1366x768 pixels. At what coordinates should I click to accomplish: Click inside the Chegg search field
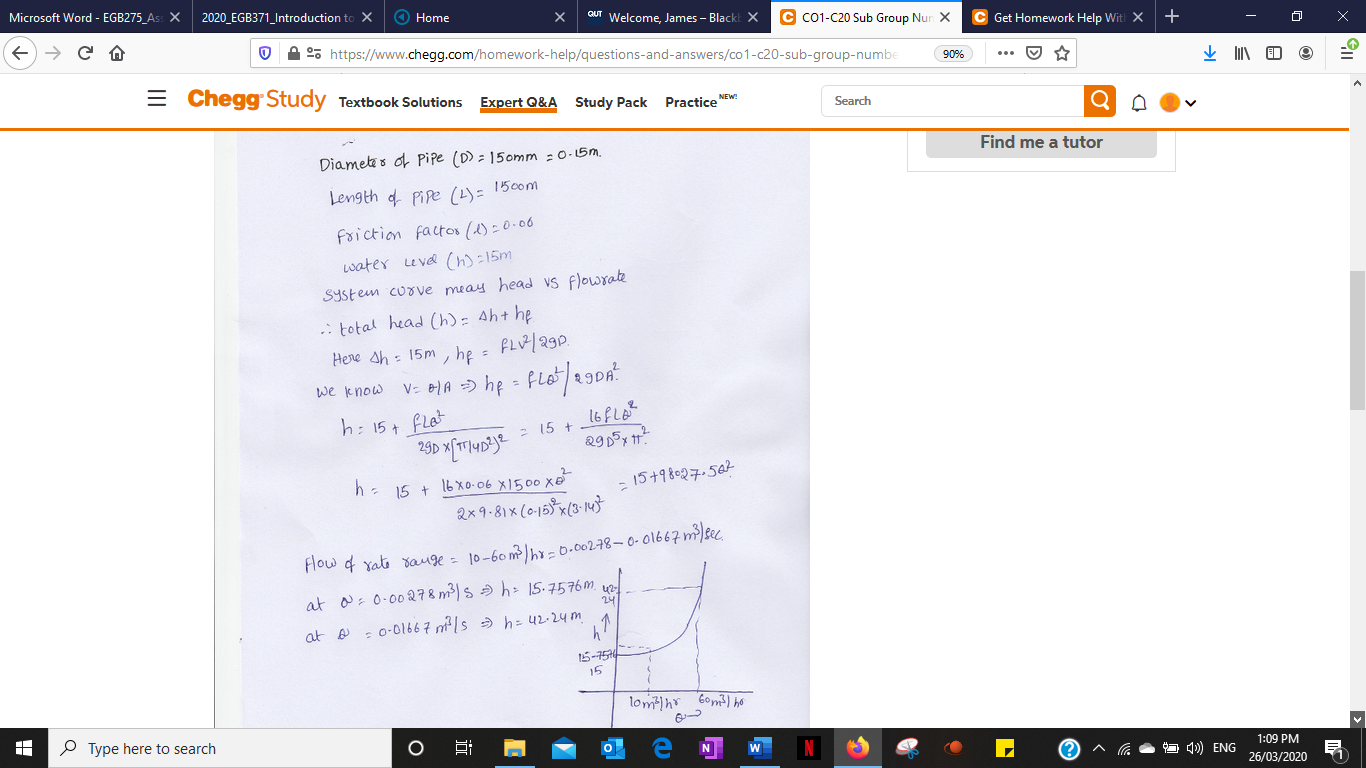click(x=950, y=101)
